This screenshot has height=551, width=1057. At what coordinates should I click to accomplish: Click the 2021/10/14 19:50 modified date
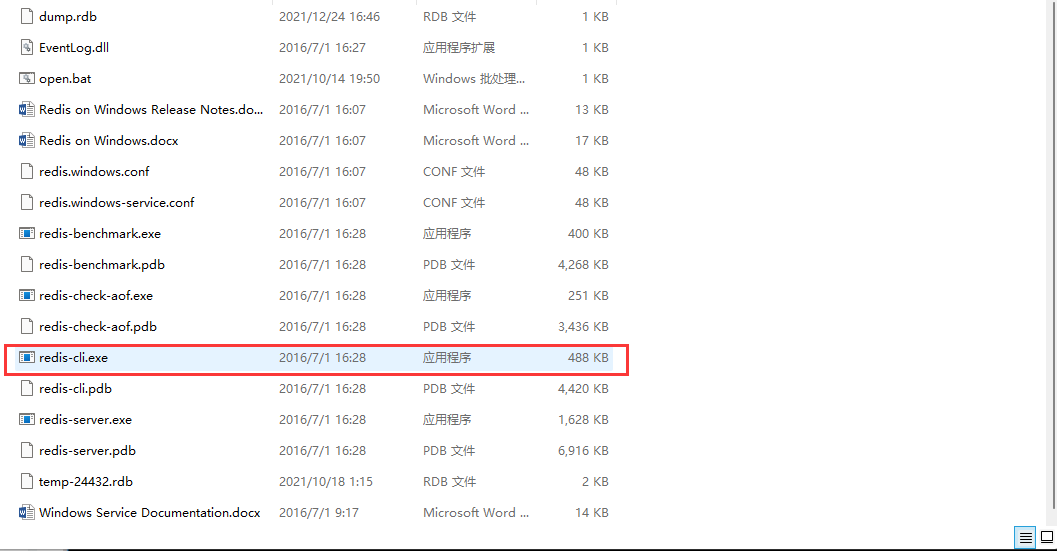(x=330, y=79)
